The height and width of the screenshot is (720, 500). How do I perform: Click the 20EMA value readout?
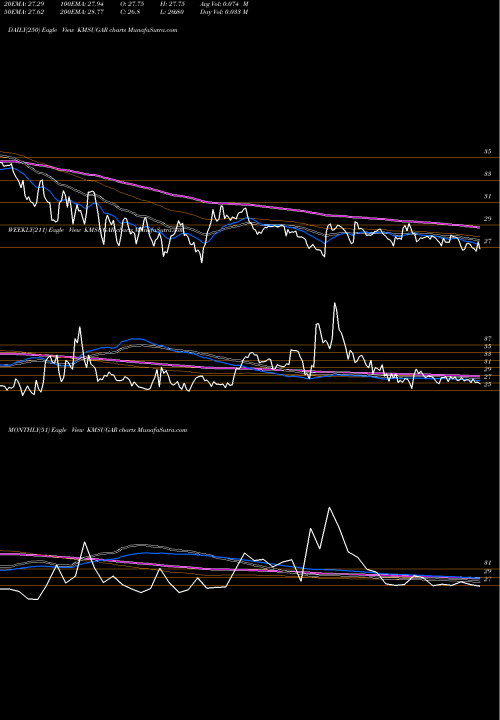pos(24,4)
